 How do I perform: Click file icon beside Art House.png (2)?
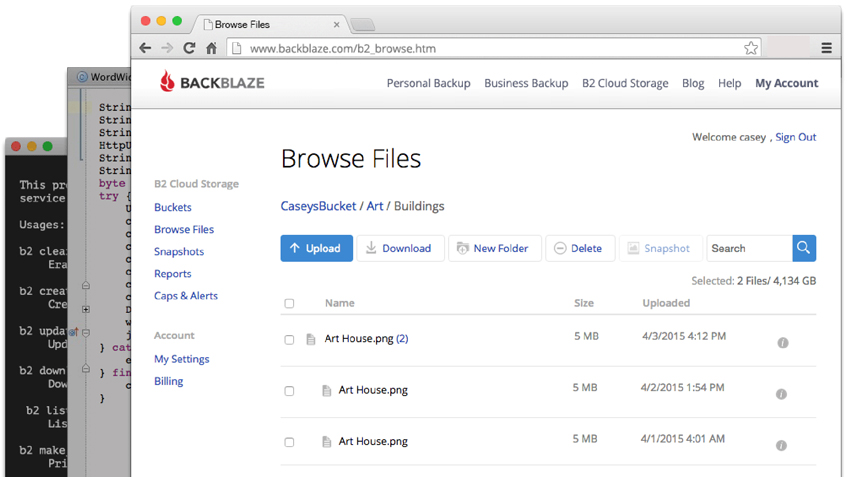click(x=311, y=340)
